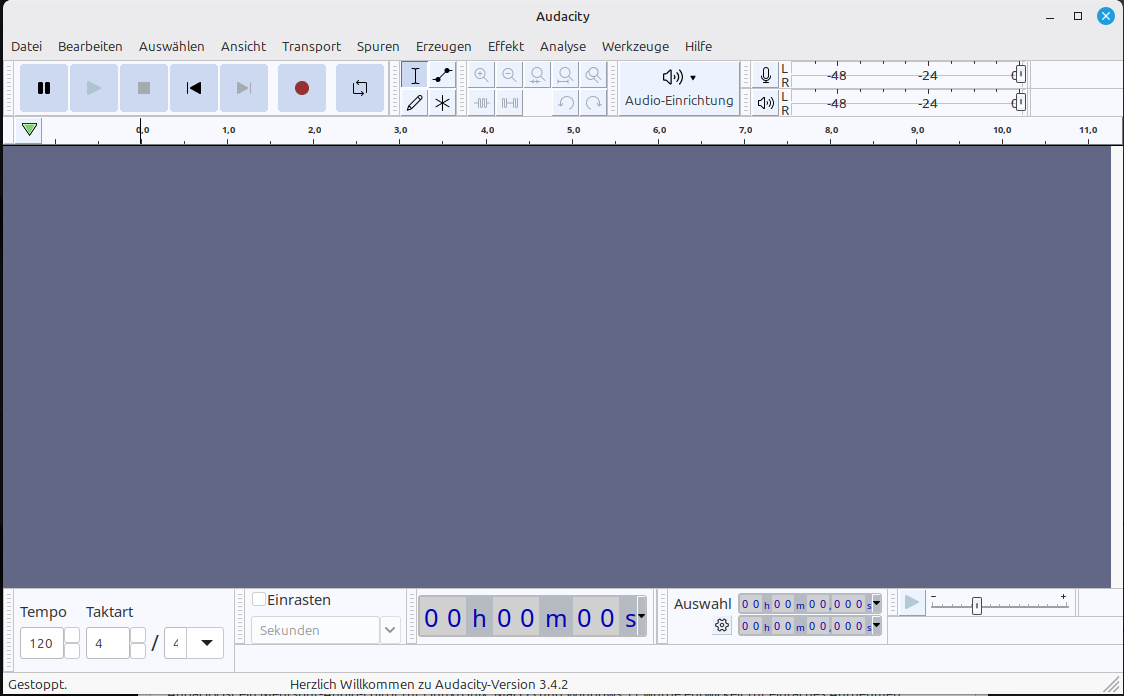Toggle the Loop button
1124x696 pixels.
click(360, 88)
